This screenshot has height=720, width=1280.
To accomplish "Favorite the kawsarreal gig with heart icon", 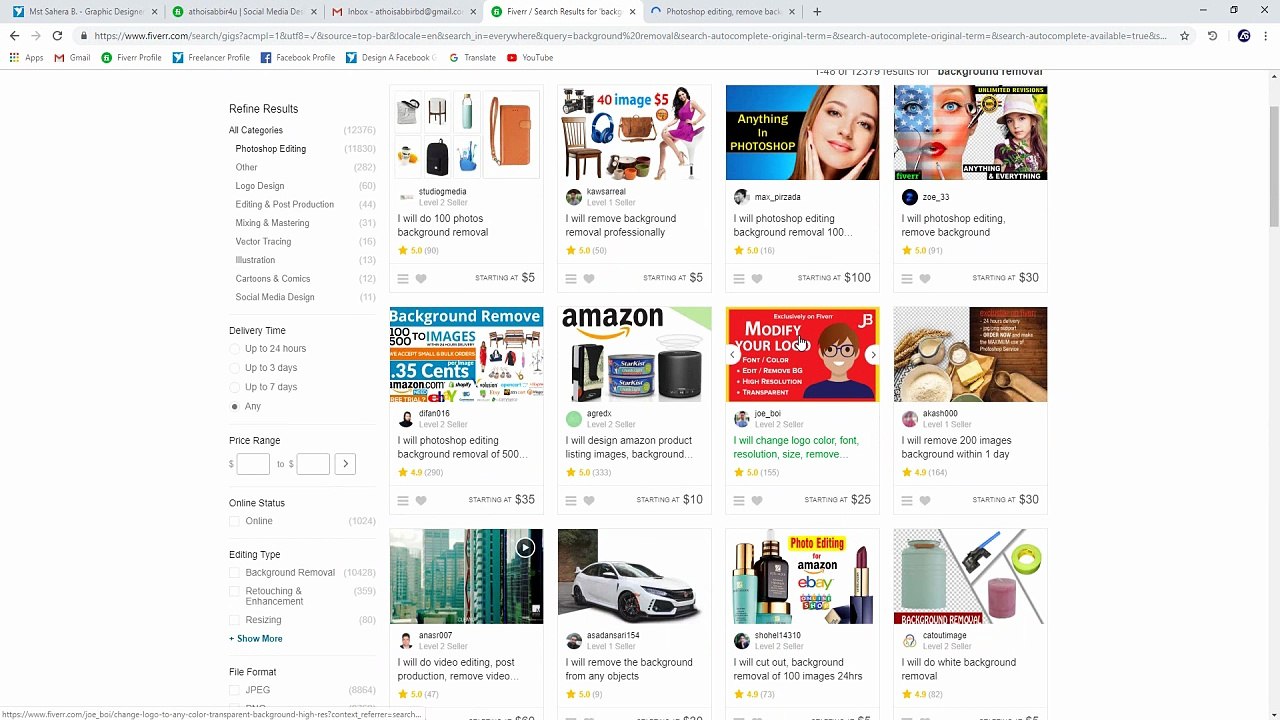I will 589,279.
